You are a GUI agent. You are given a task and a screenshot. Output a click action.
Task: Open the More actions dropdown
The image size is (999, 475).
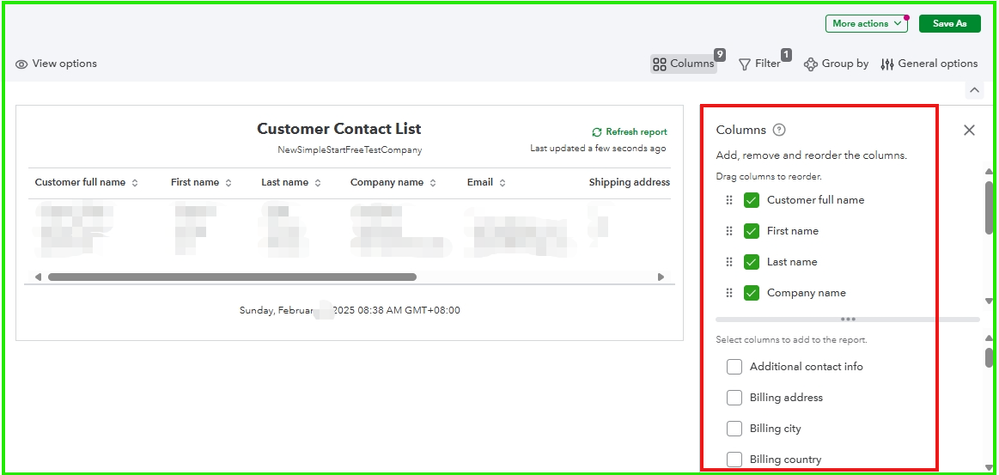866,24
